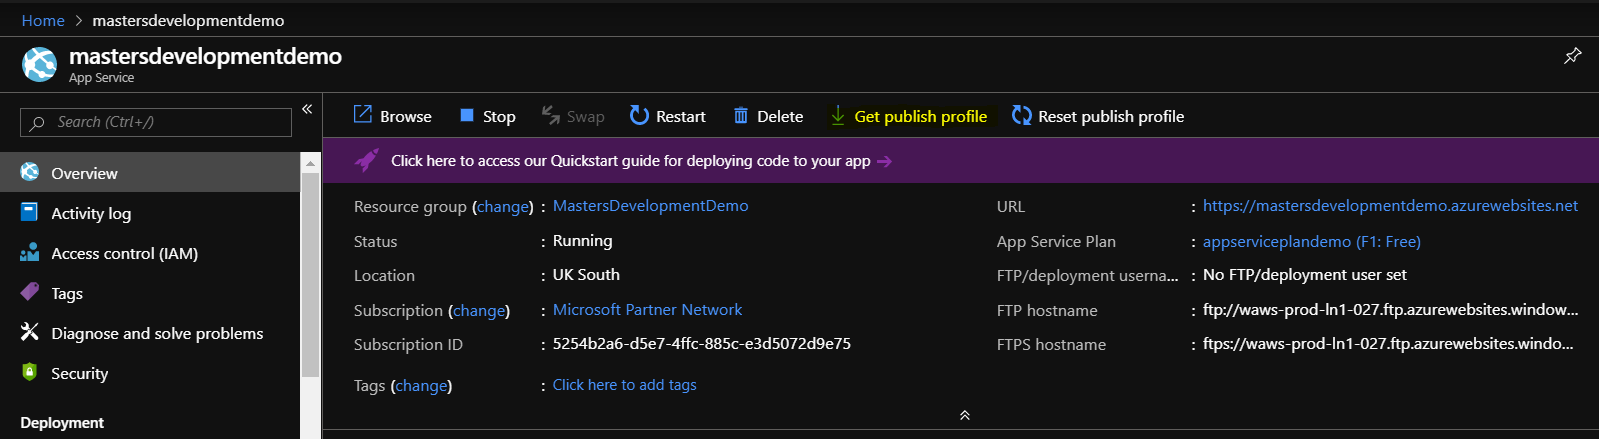Open the appserviceplandemo plan link
Screen dimensions: 1599x439
coord(1311,241)
